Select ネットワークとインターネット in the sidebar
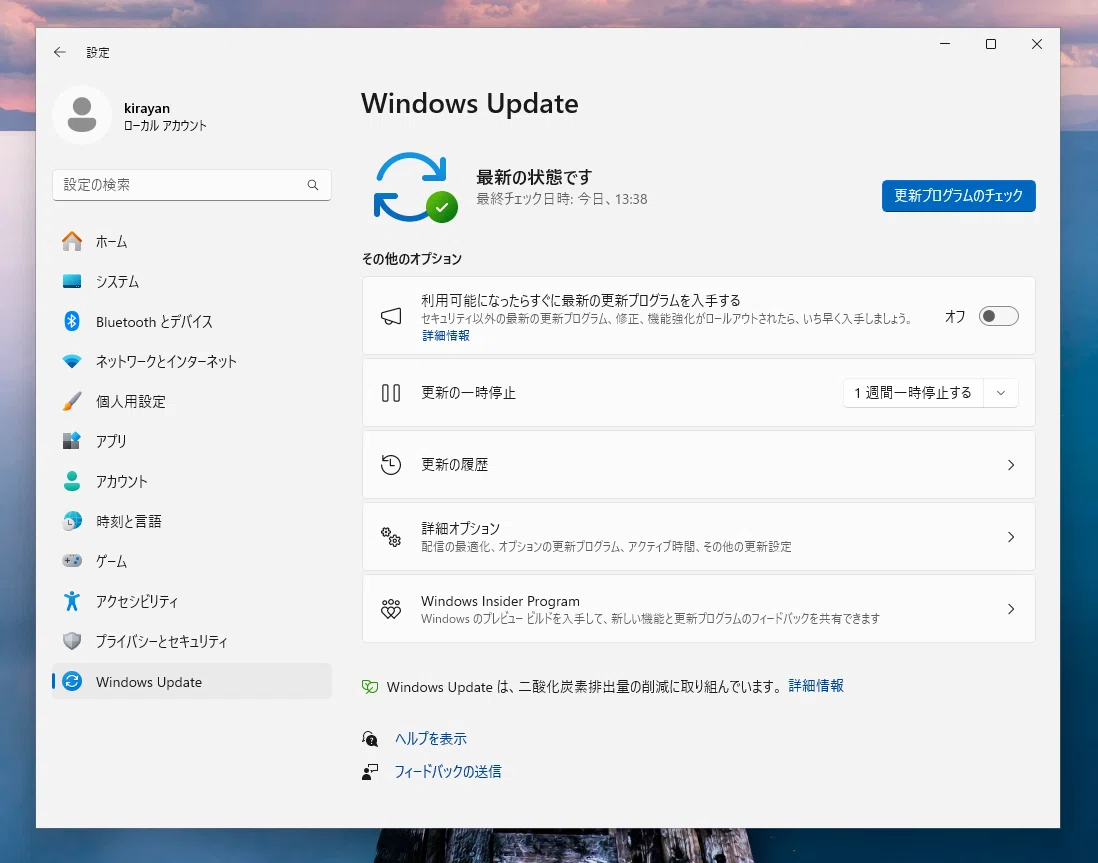Image resolution: width=1098 pixels, height=863 pixels. click(192, 361)
